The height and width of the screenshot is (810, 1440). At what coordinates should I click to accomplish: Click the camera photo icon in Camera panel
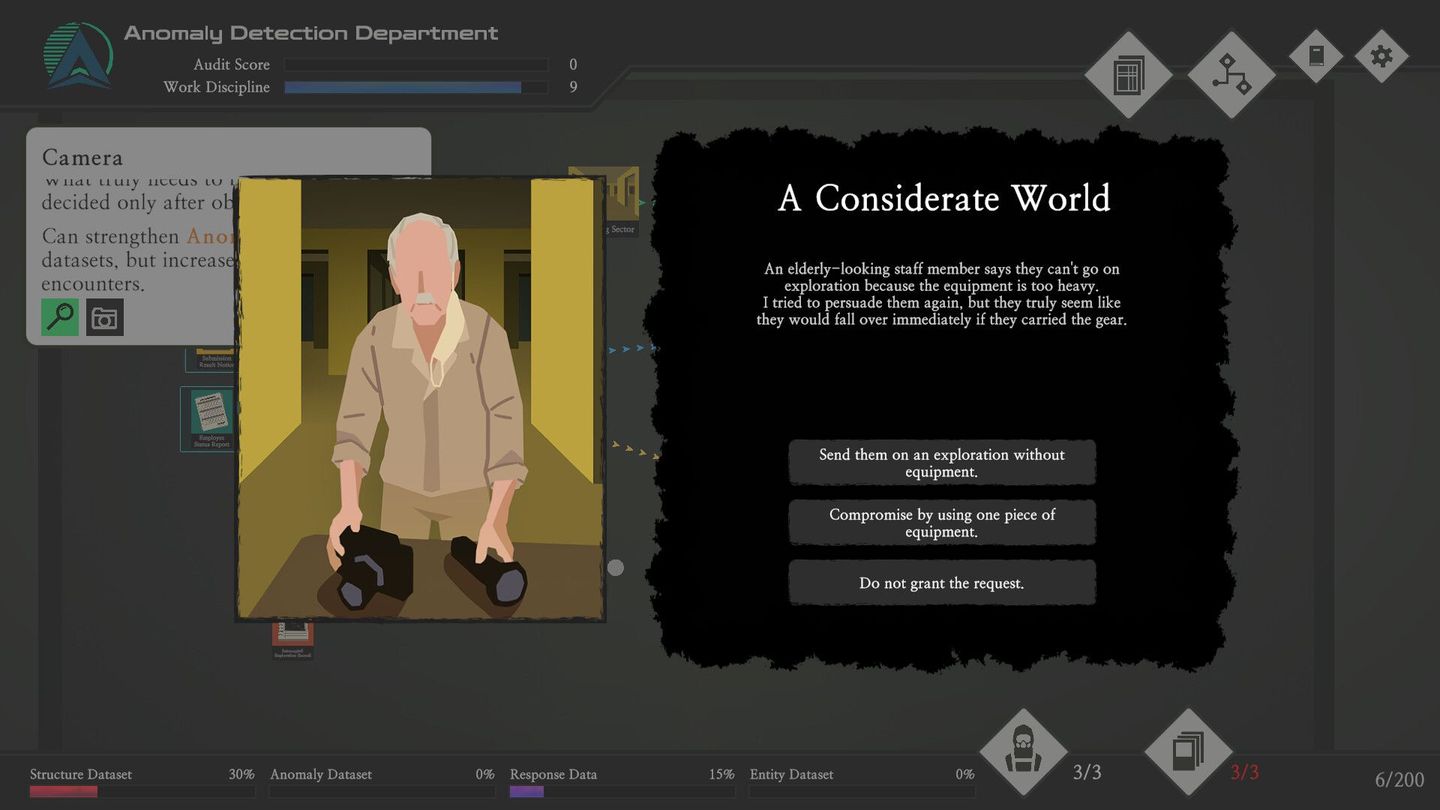click(x=105, y=317)
